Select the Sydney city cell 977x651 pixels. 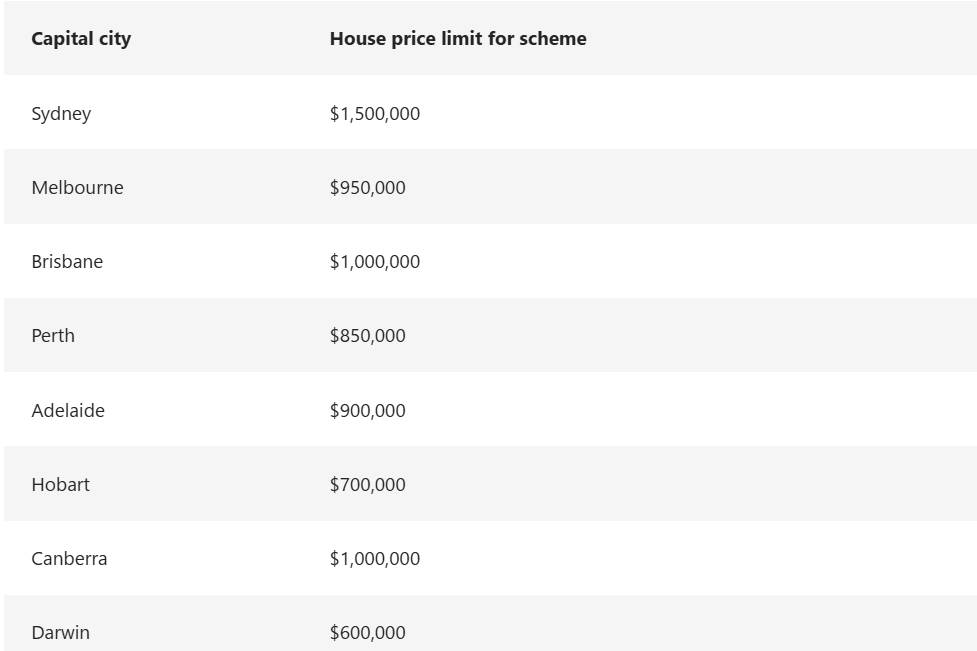(61, 114)
